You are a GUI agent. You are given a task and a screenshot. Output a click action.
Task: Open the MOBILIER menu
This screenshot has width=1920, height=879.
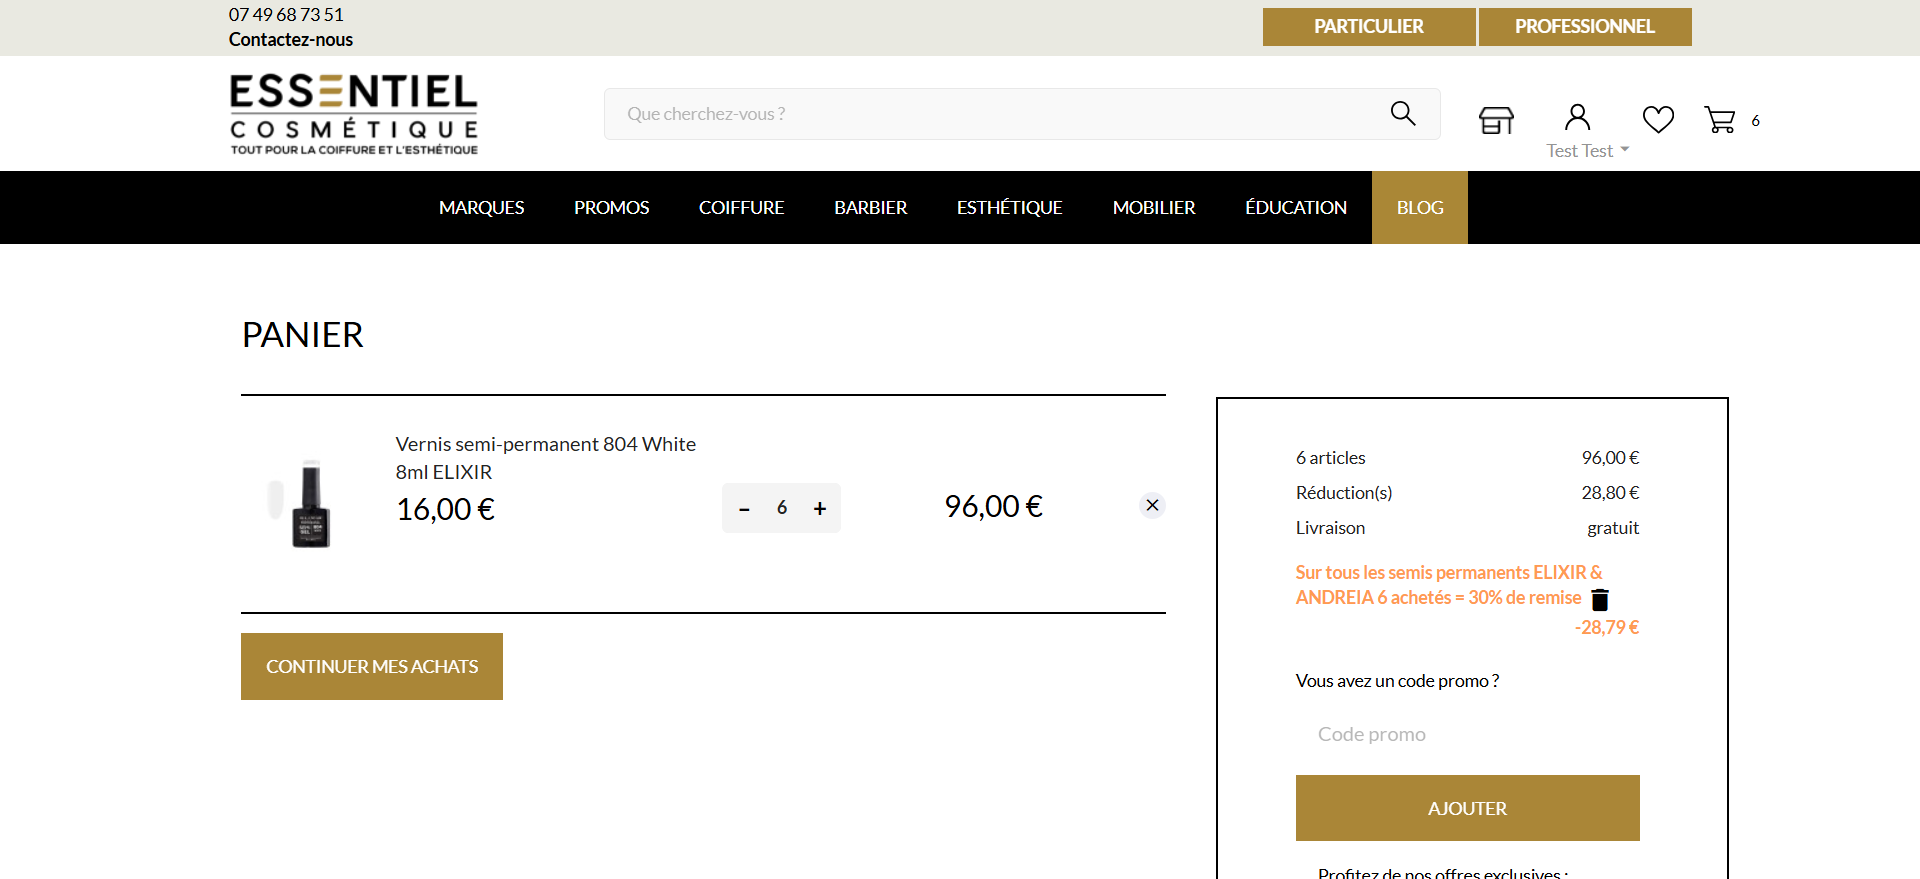point(1154,207)
